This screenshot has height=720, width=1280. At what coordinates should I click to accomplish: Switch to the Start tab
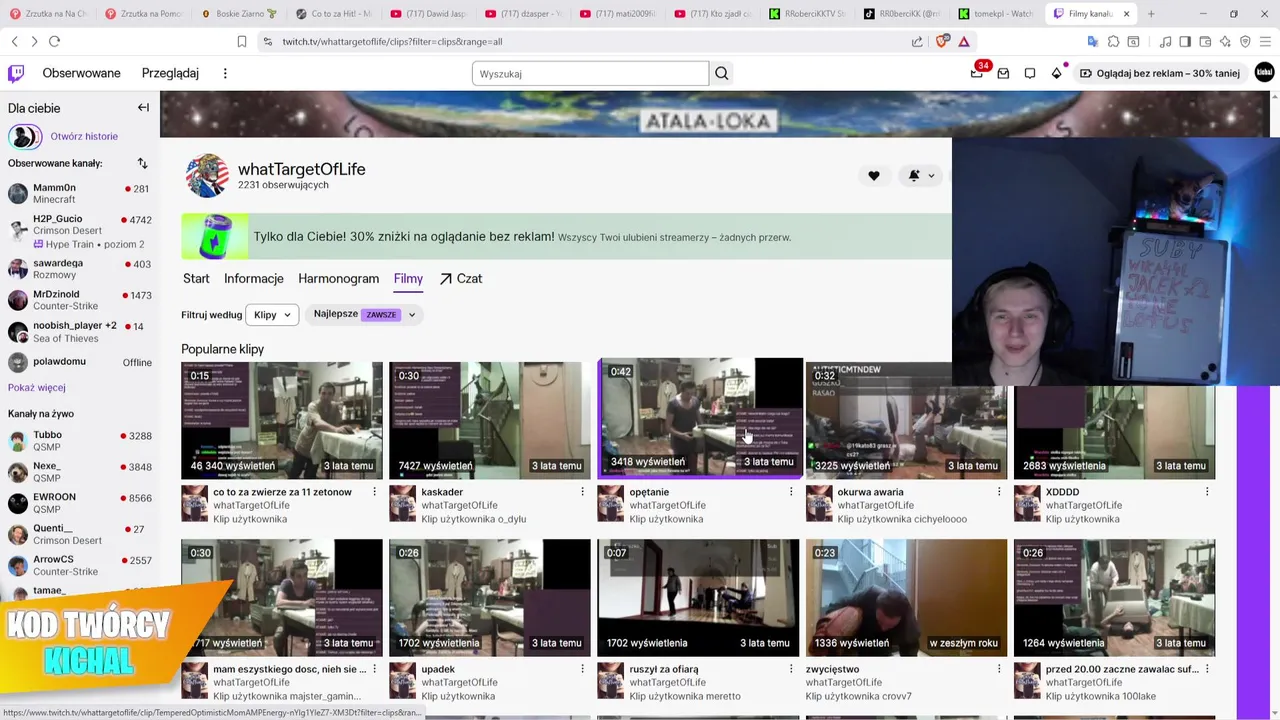[x=196, y=279]
